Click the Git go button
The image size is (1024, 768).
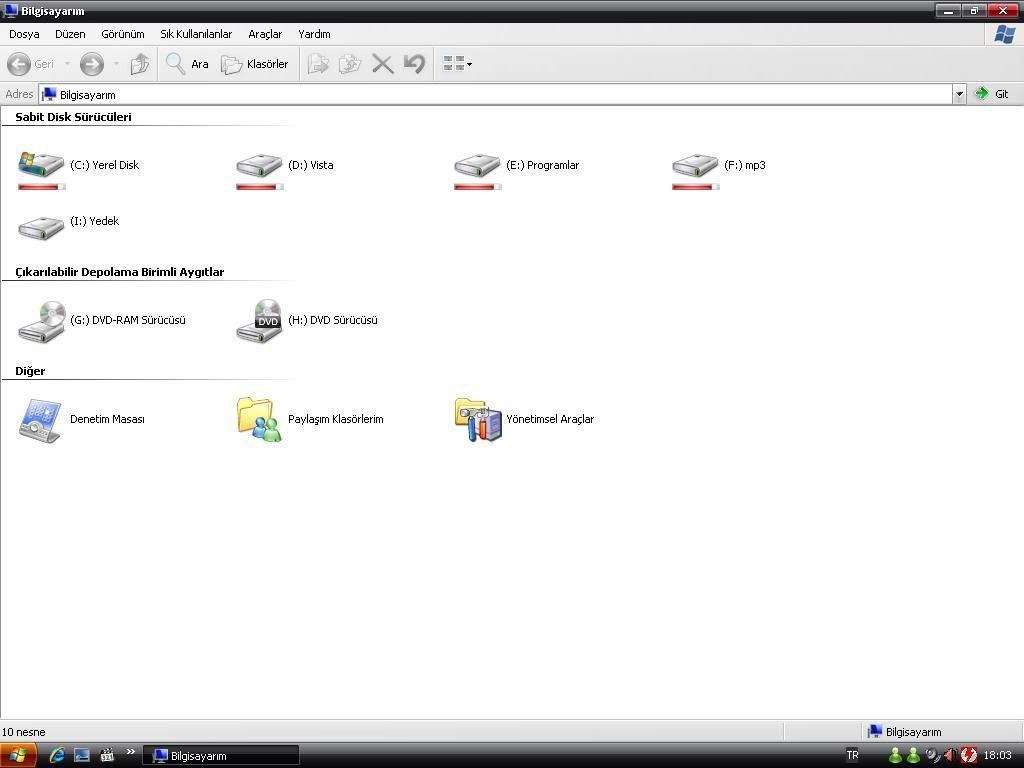991,94
